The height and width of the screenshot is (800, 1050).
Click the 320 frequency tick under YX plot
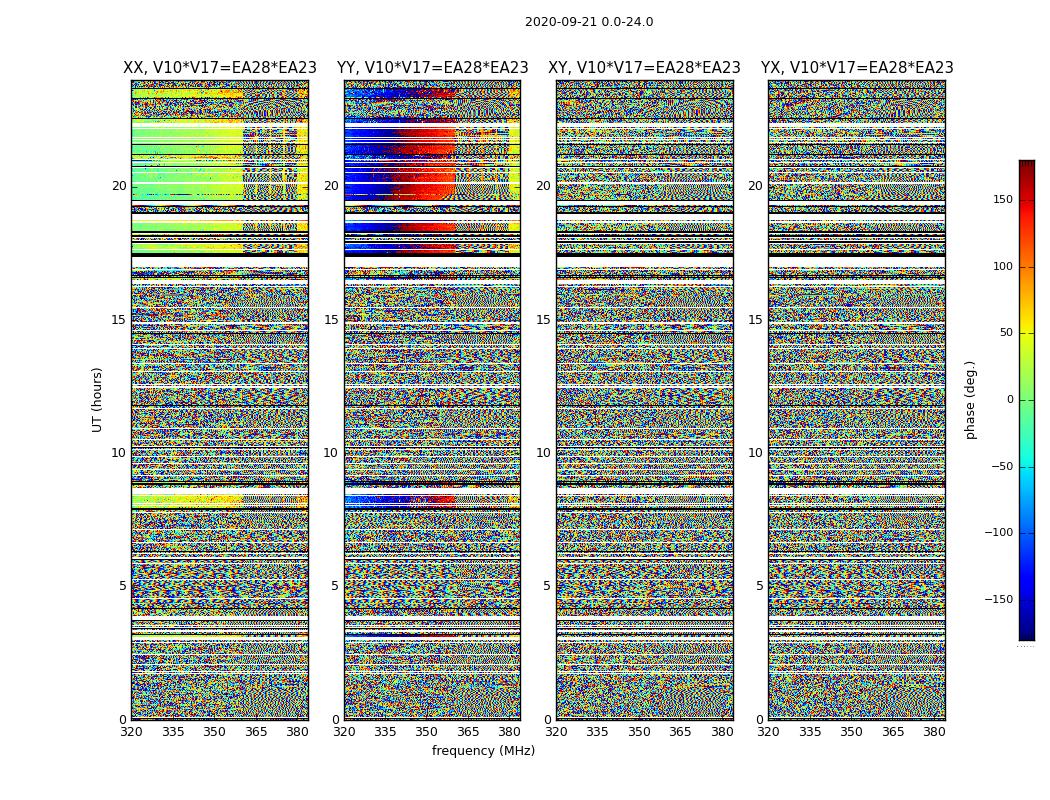(x=769, y=732)
